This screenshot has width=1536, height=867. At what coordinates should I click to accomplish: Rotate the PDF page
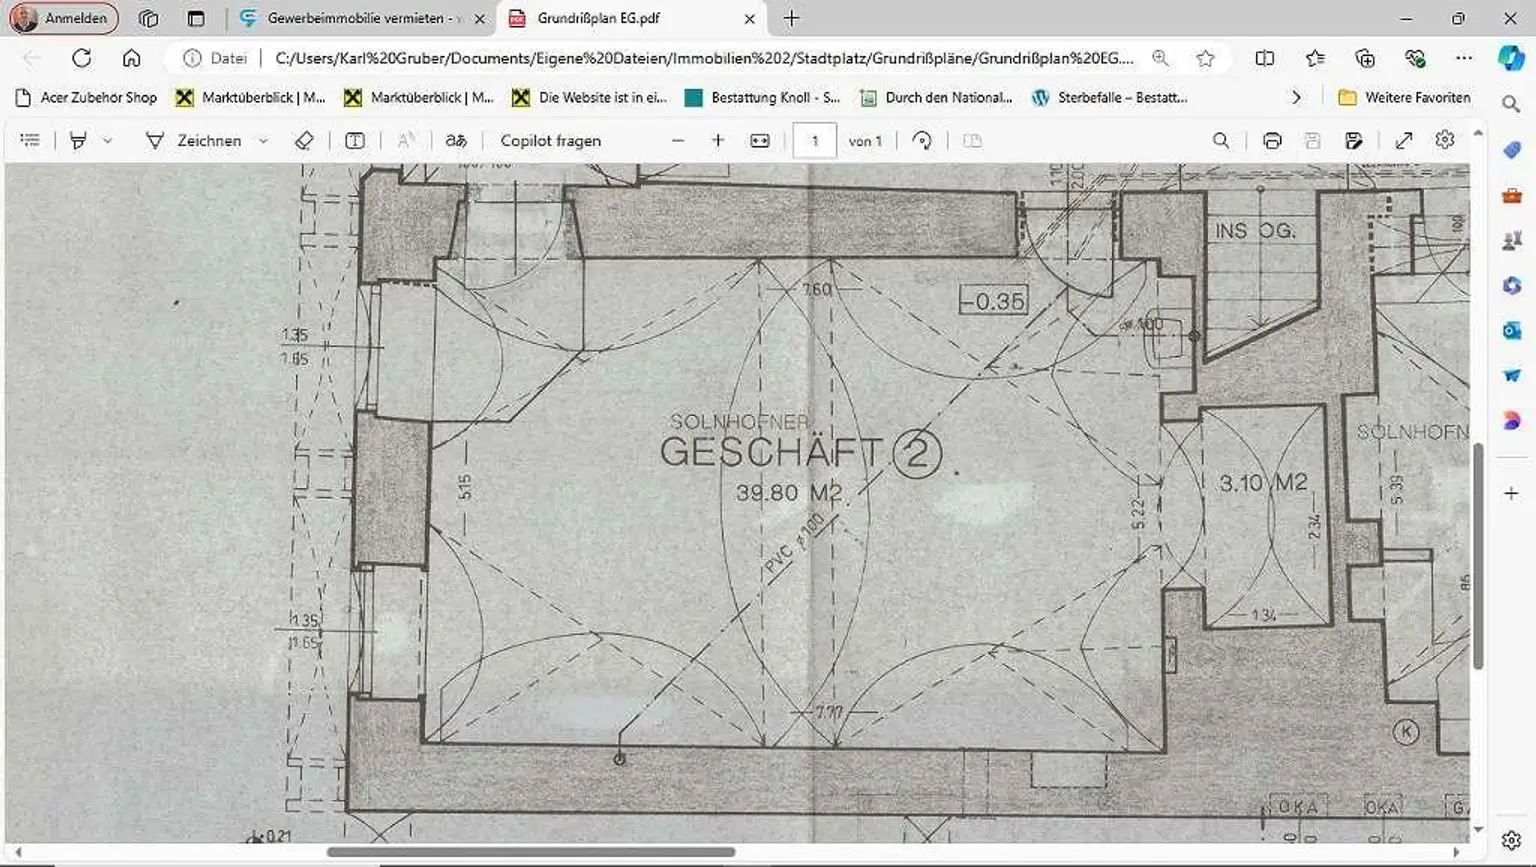pyautogui.click(x=922, y=141)
